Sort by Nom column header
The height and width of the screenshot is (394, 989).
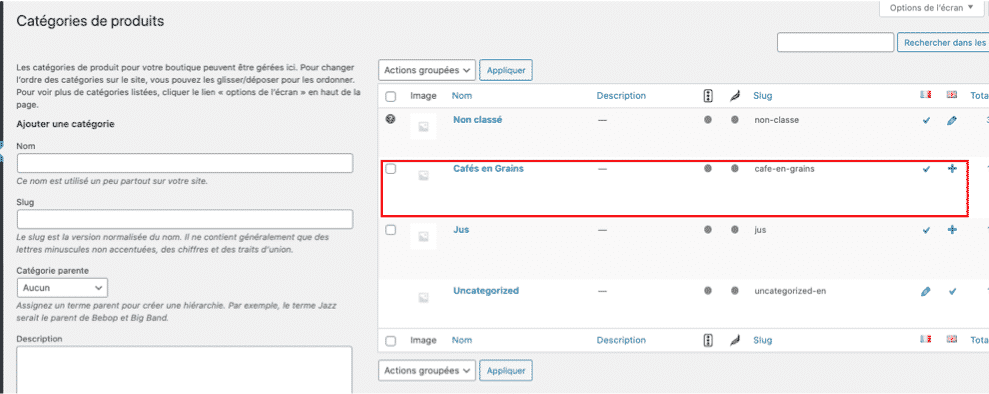click(x=462, y=96)
